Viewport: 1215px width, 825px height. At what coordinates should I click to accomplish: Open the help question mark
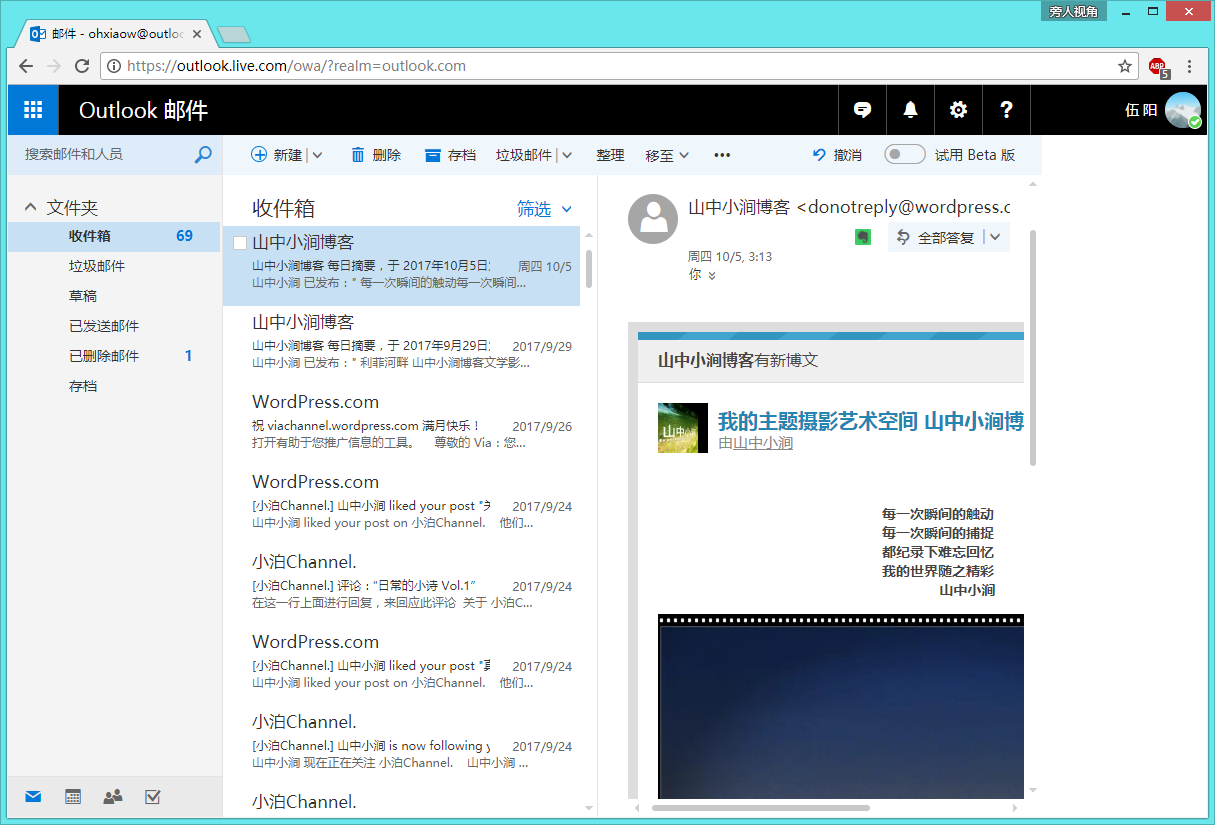(1006, 110)
